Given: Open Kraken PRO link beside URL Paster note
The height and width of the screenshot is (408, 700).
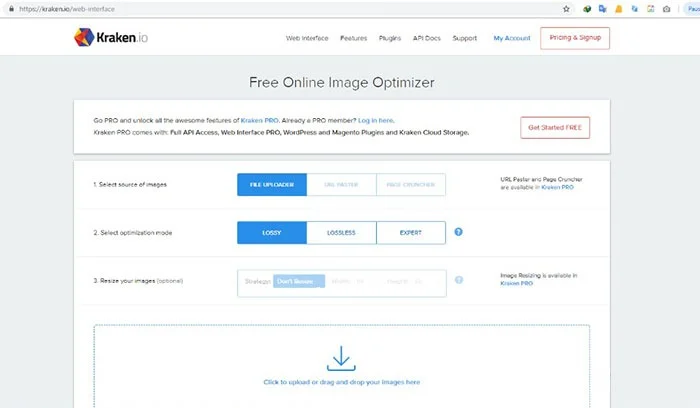Looking at the screenshot, I should (x=558, y=187).
